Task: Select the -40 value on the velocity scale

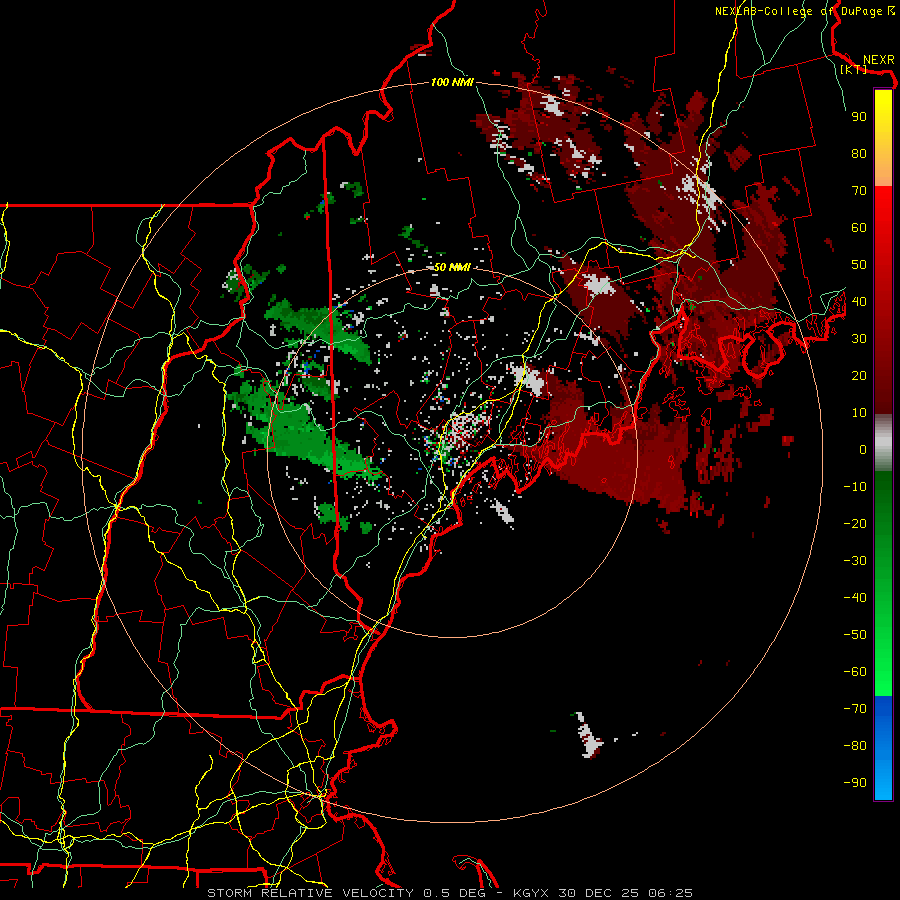Action: [x=855, y=598]
